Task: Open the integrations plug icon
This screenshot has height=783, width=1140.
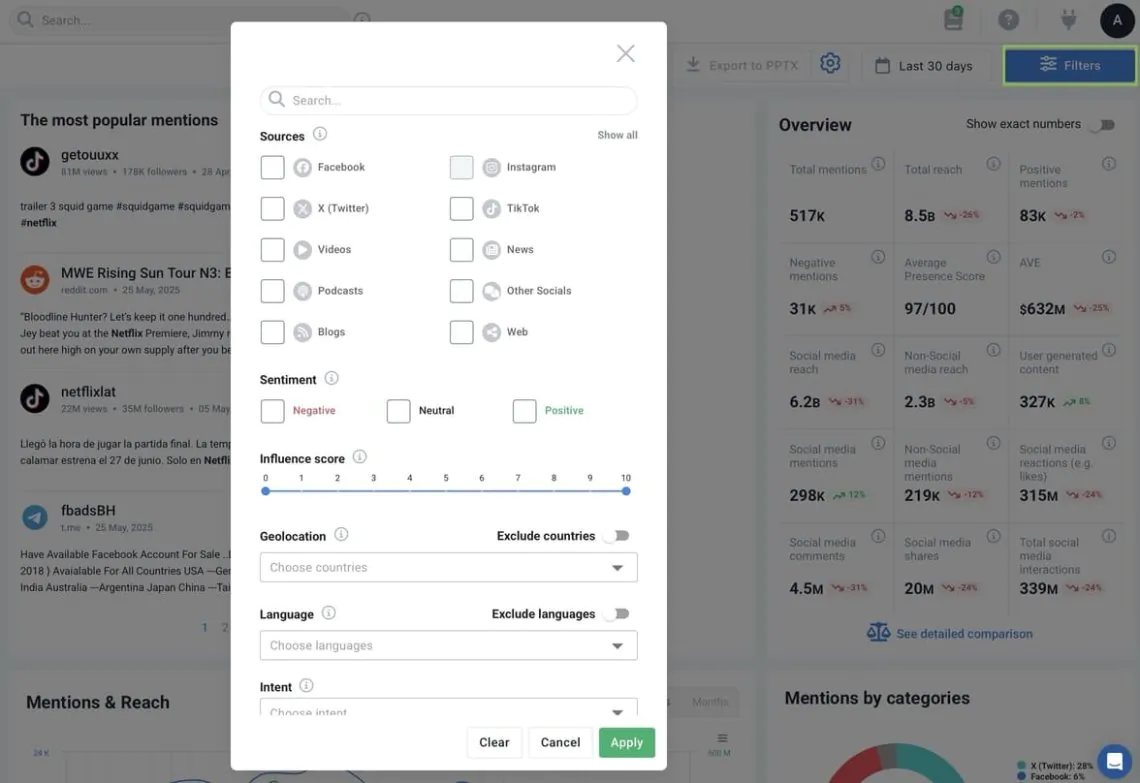Action: 1068,20
